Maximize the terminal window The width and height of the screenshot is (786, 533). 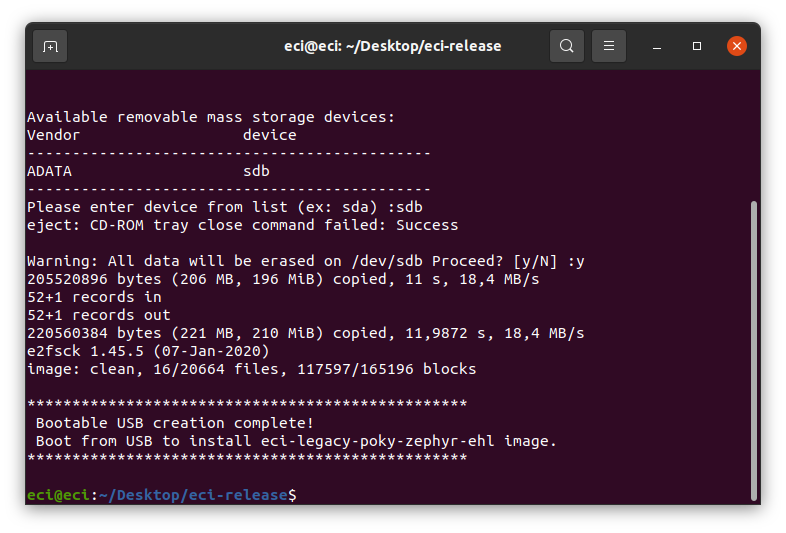click(x=697, y=46)
